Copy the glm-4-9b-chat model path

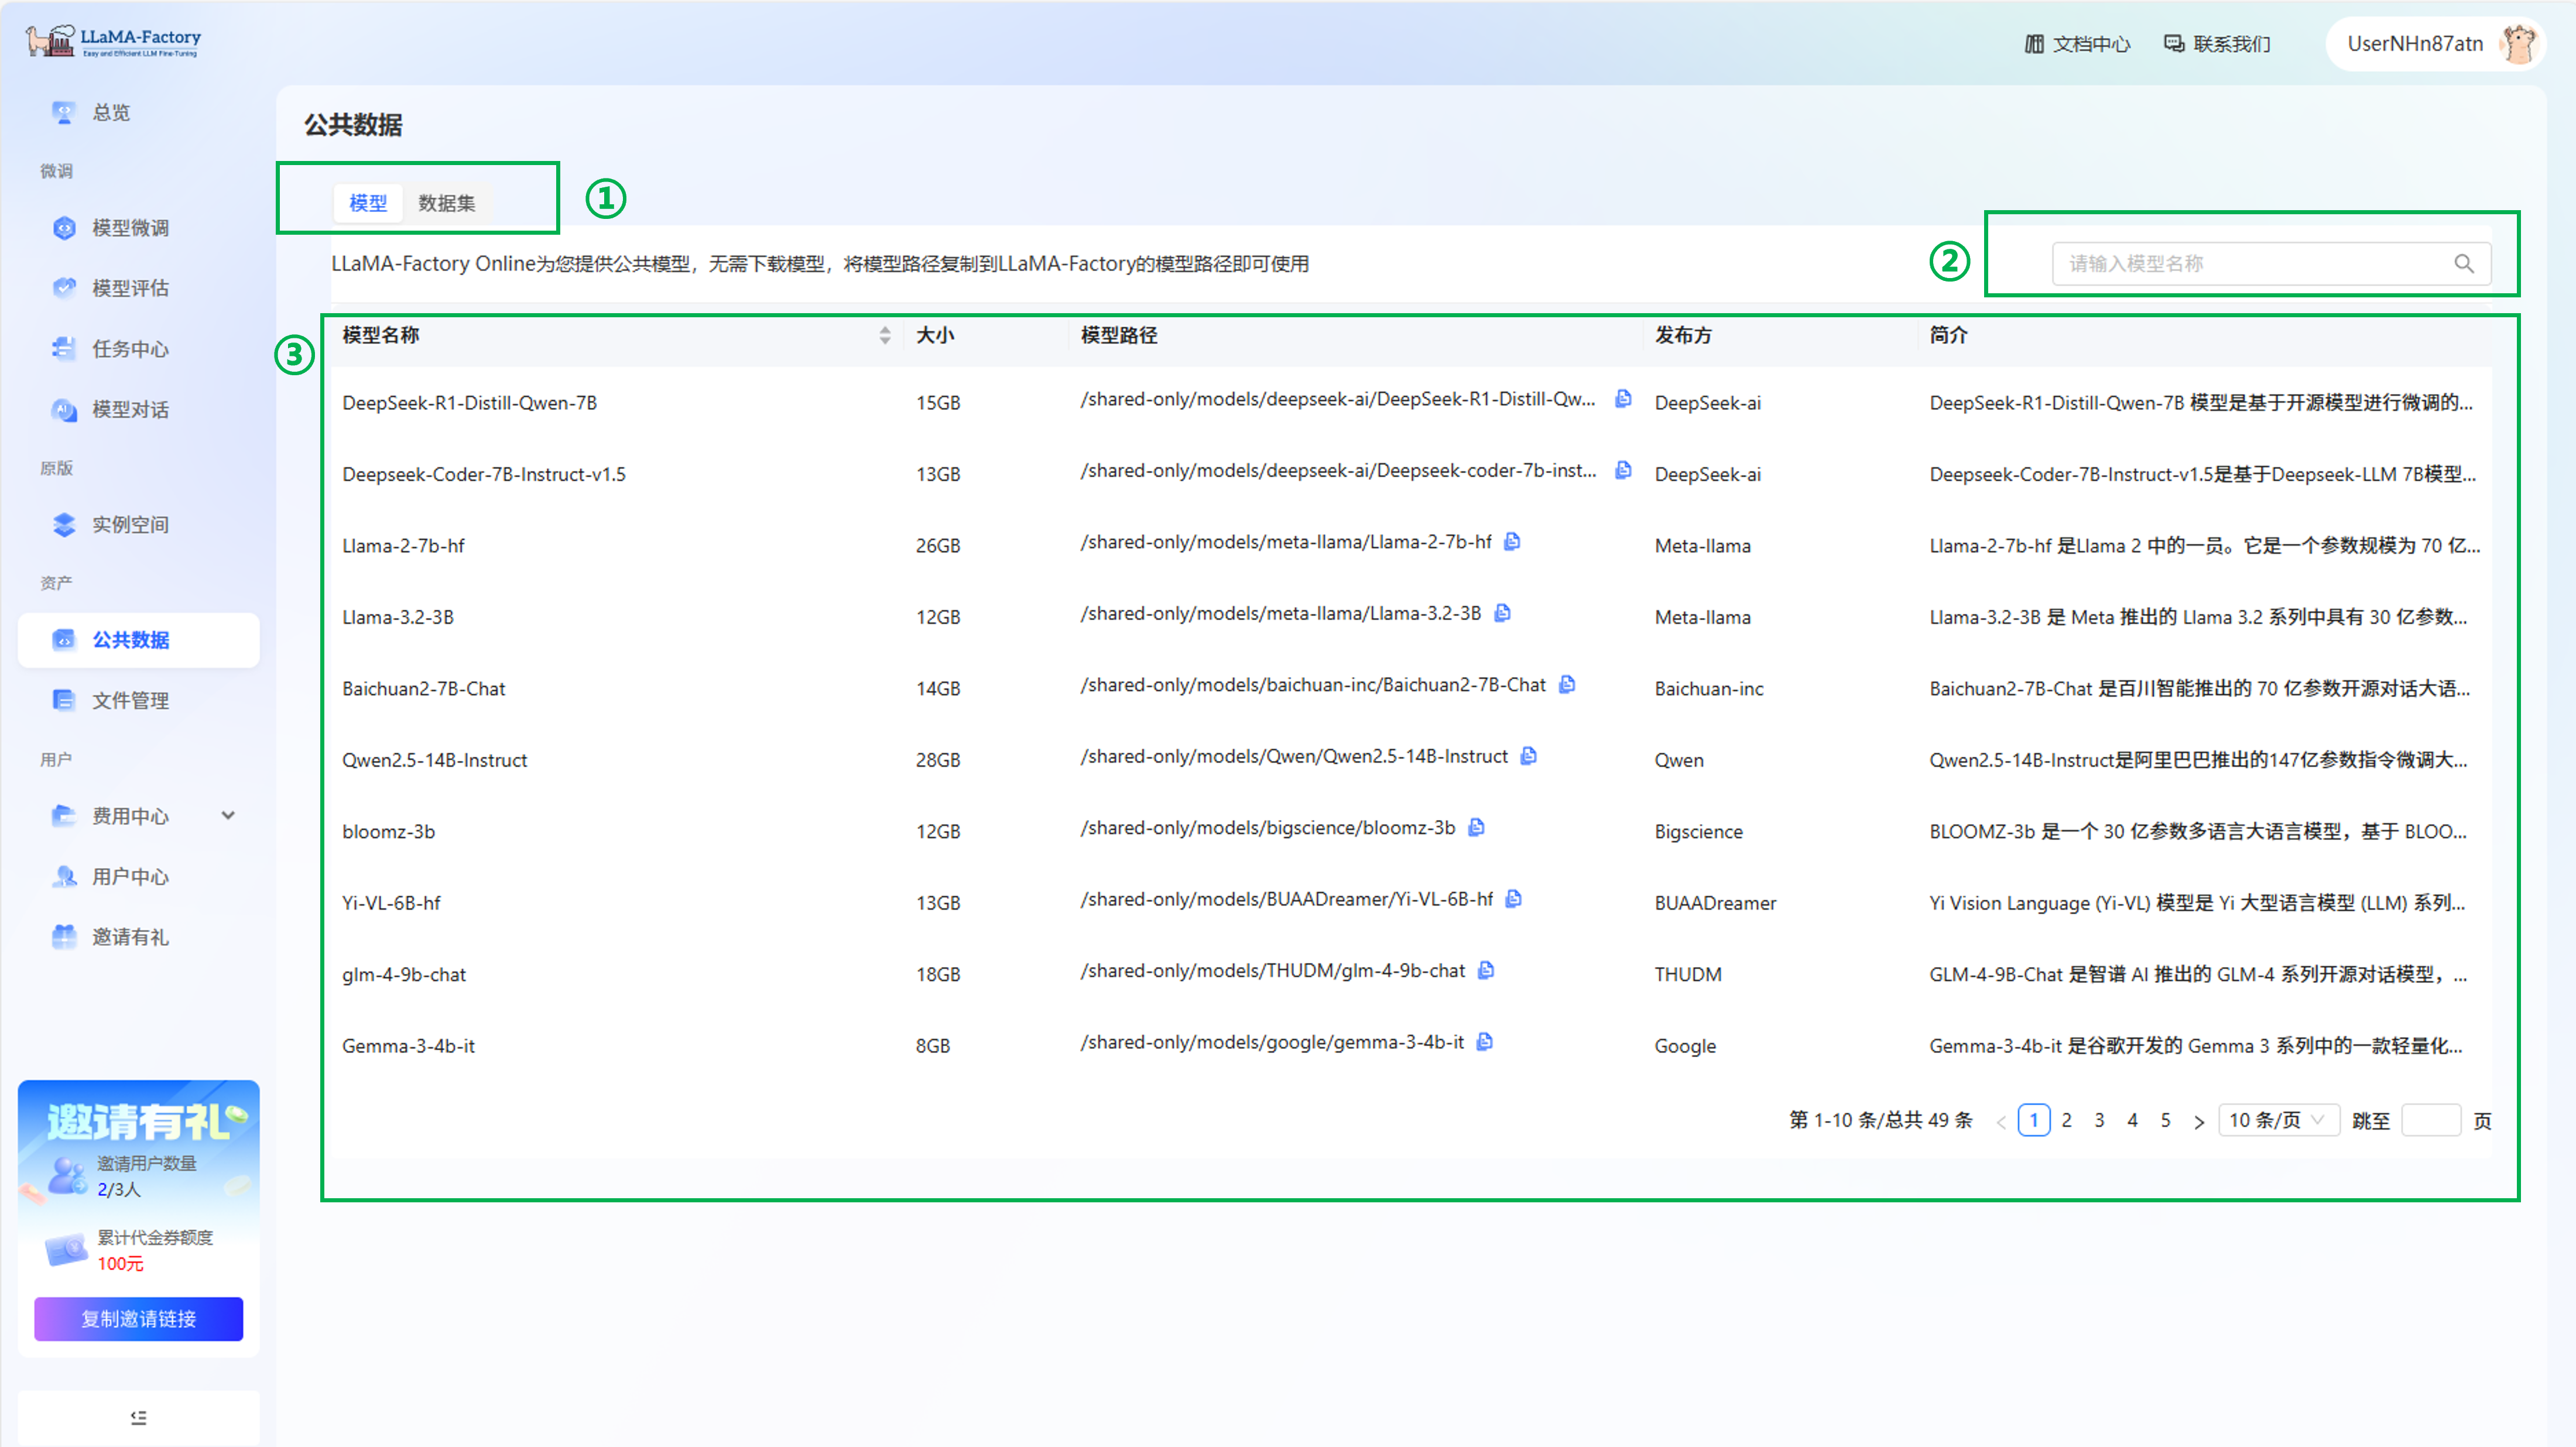(1486, 970)
